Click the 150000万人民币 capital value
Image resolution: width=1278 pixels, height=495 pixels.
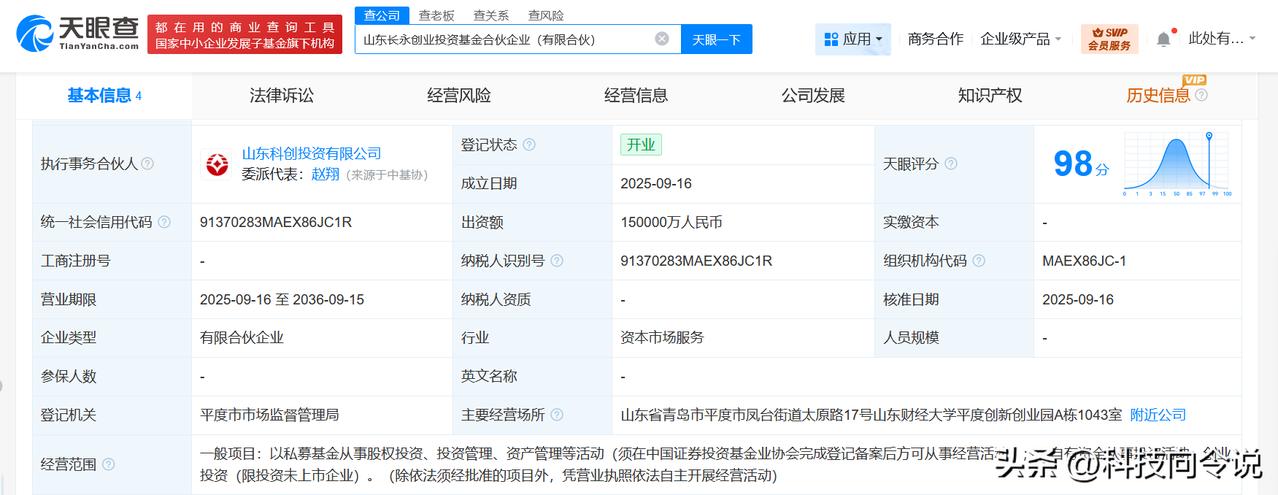click(x=671, y=222)
